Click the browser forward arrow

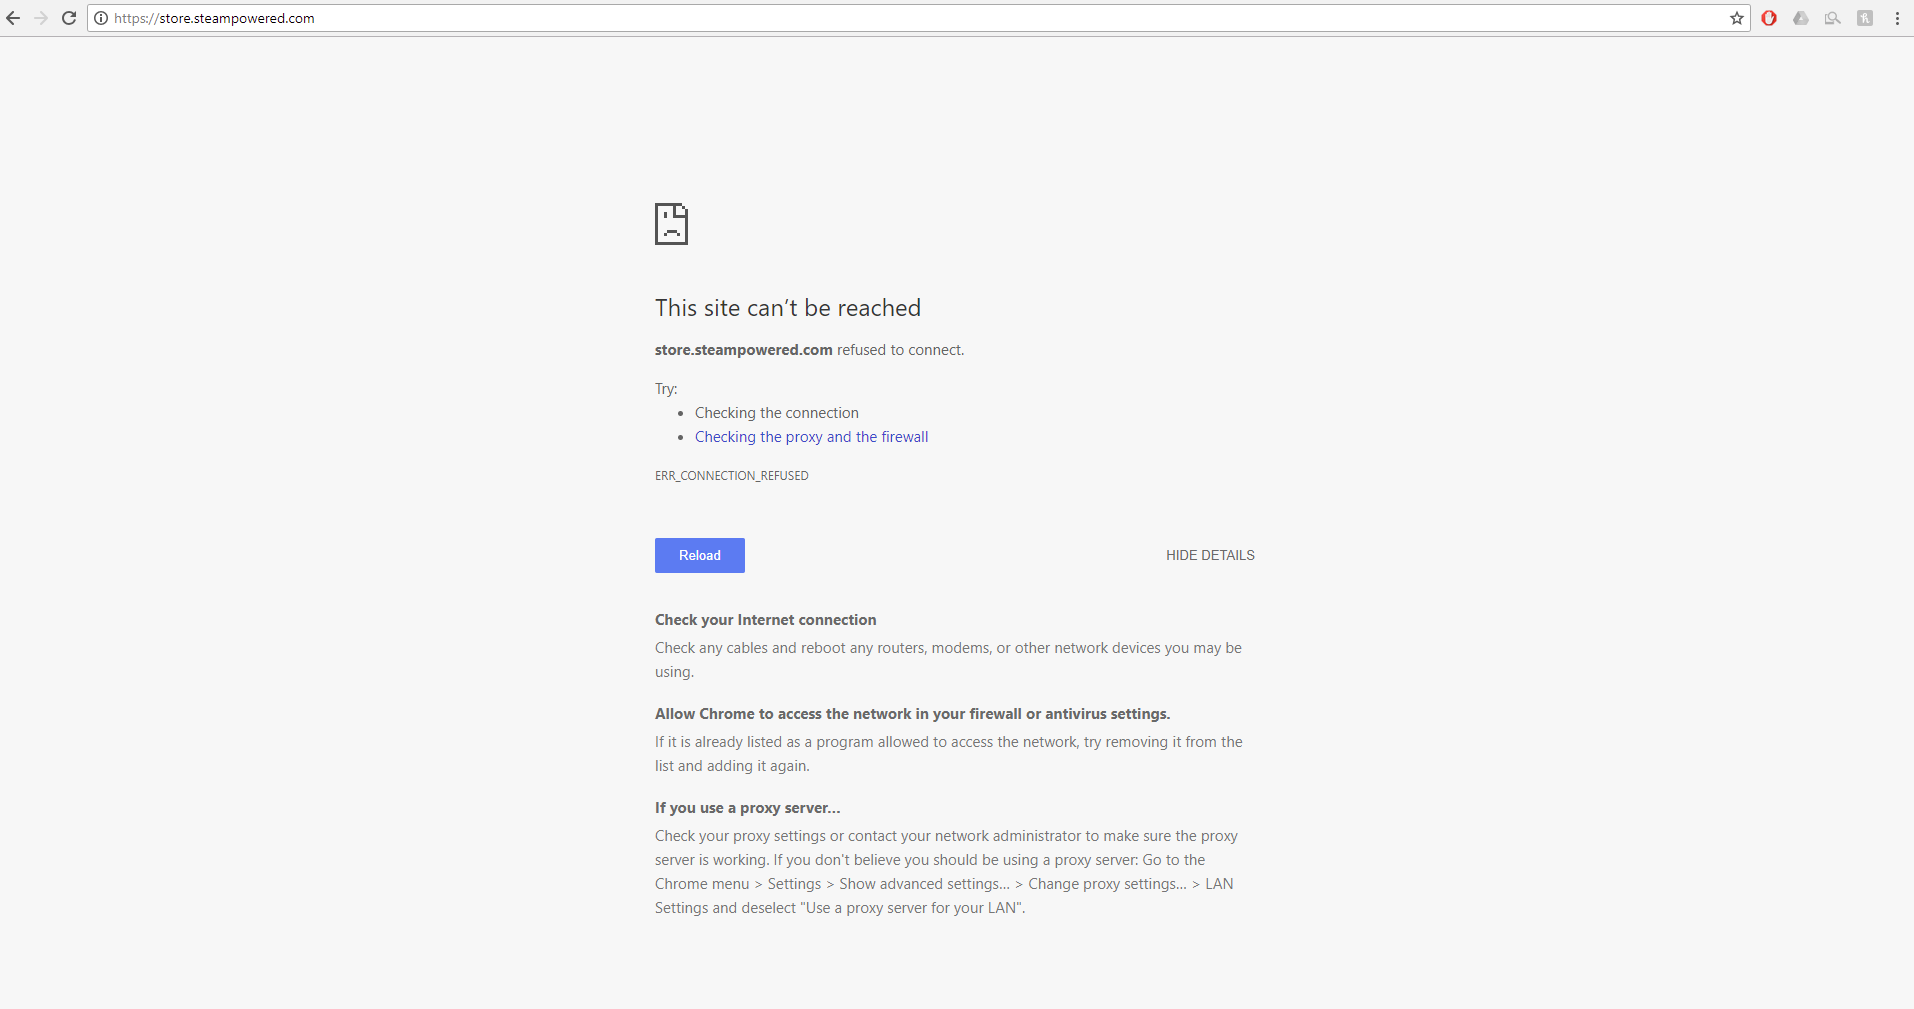(x=41, y=18)
